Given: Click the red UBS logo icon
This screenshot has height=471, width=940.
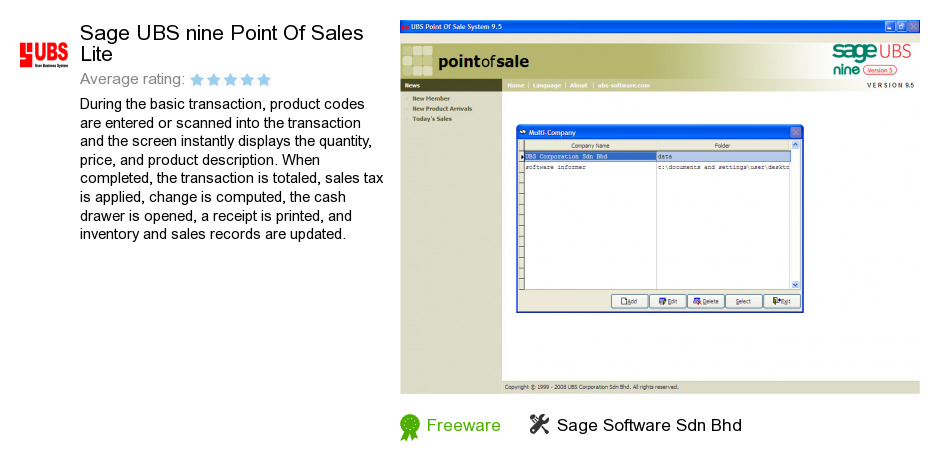Looking at the screenshot, I should click(x=44, y=55).
